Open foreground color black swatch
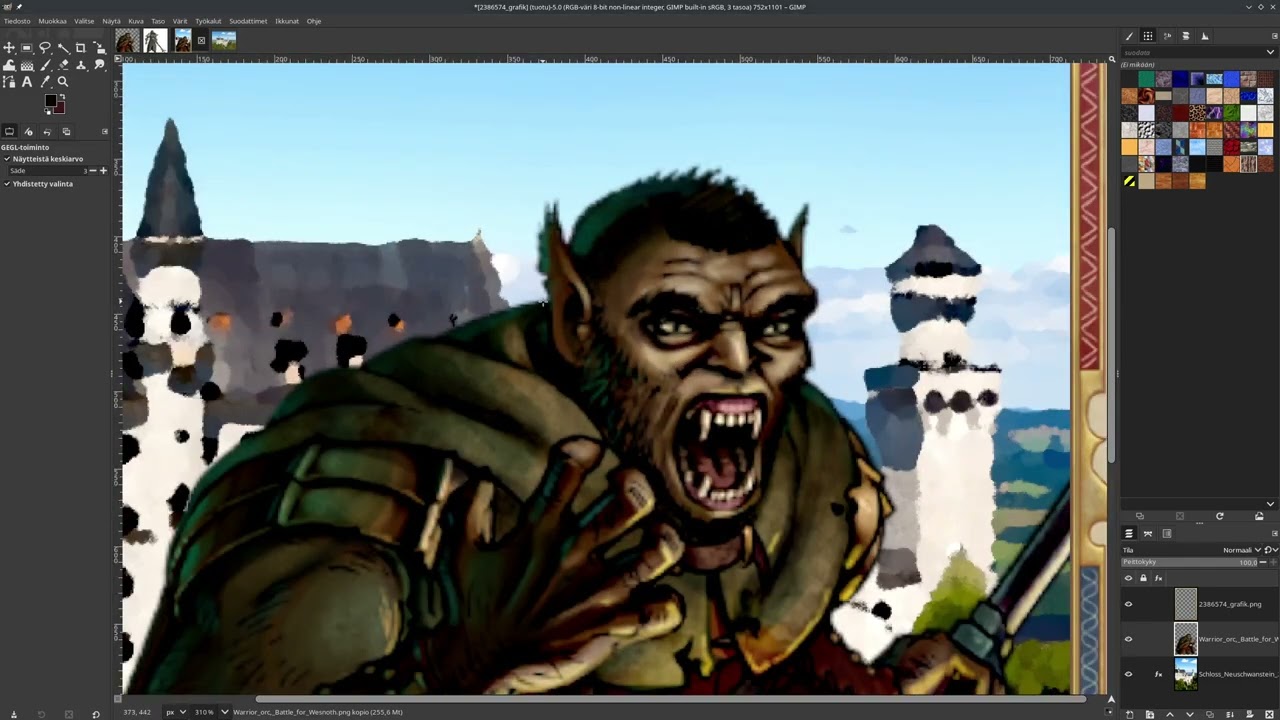1280x720 pixels. 50,100
